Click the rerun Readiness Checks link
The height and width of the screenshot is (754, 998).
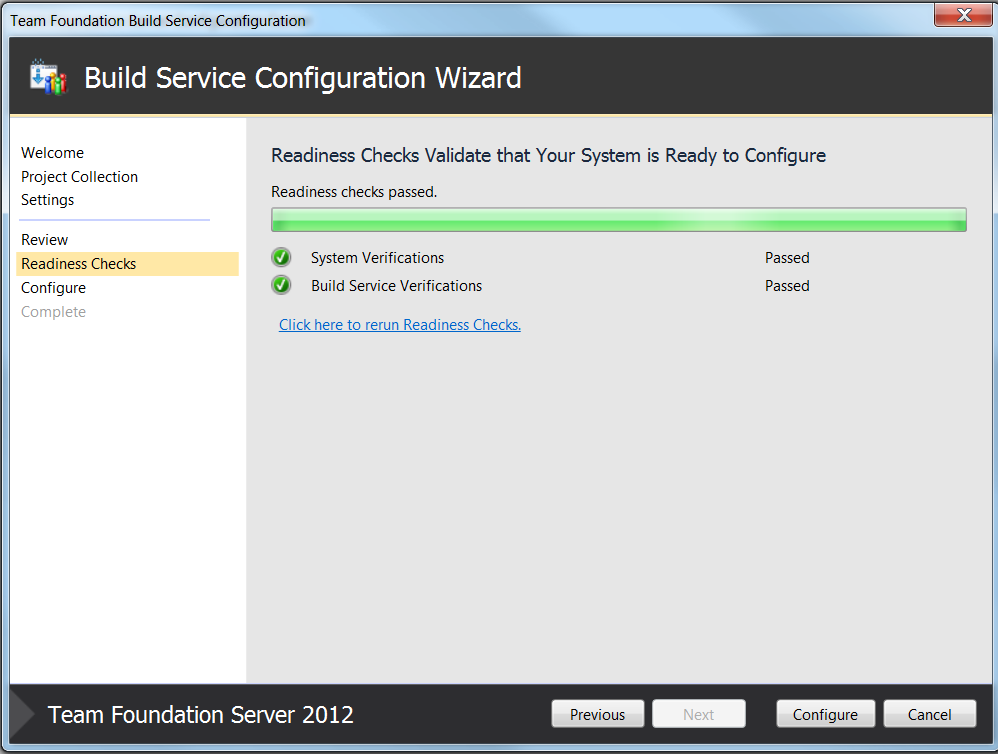[400, 325]
